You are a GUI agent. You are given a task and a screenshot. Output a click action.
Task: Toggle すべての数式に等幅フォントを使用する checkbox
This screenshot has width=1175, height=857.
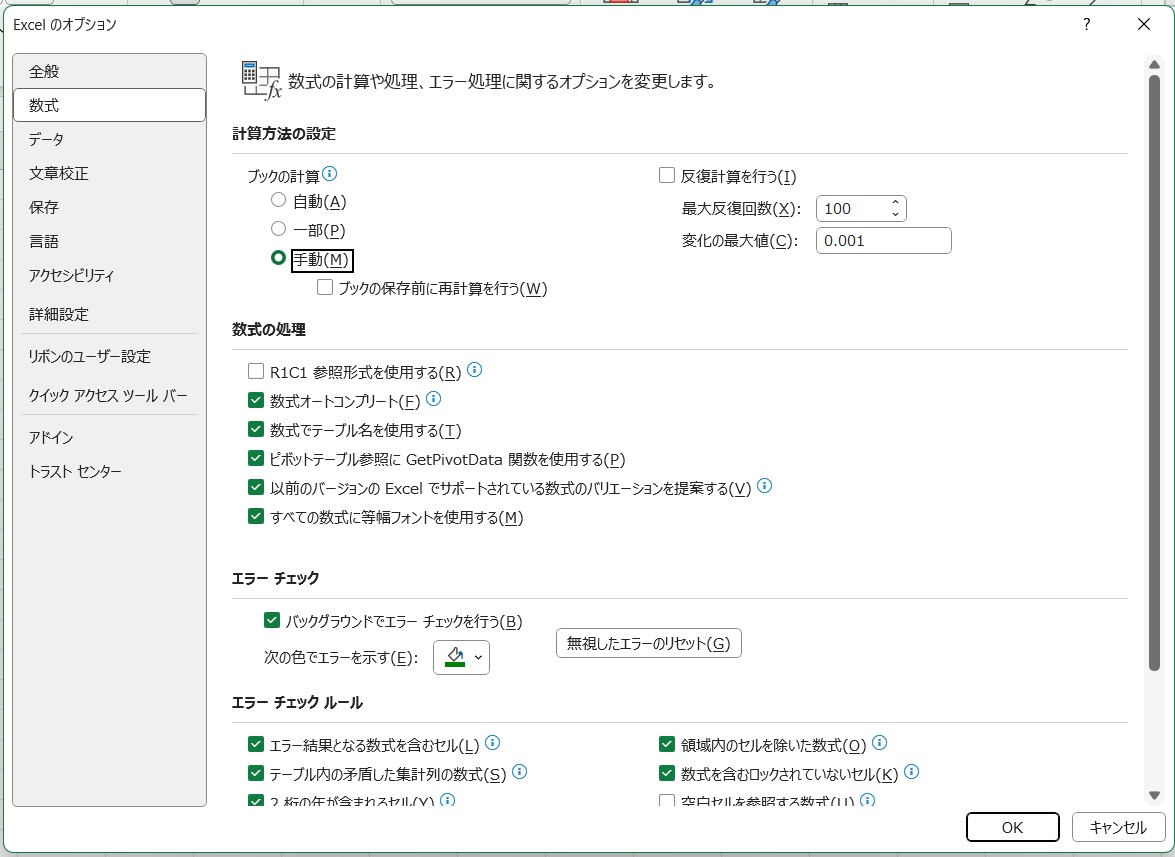click(256, 516)
